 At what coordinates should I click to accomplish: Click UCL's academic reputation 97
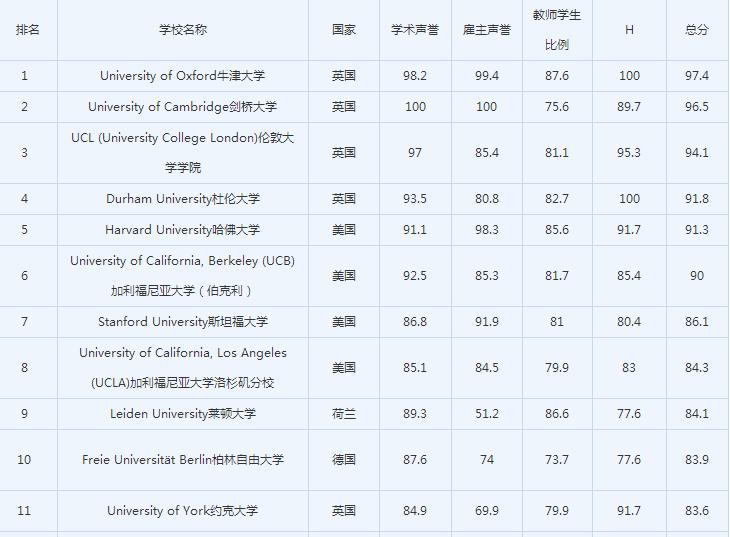click(415, 153)
